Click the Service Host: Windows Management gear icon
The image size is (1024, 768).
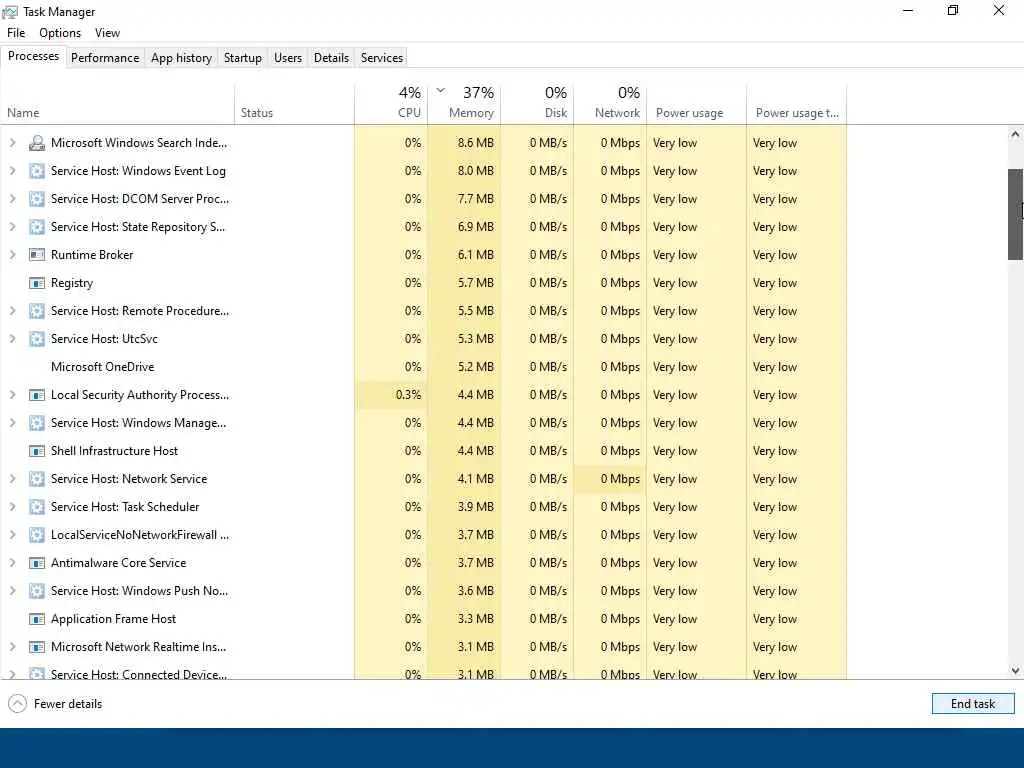[37, 423]
